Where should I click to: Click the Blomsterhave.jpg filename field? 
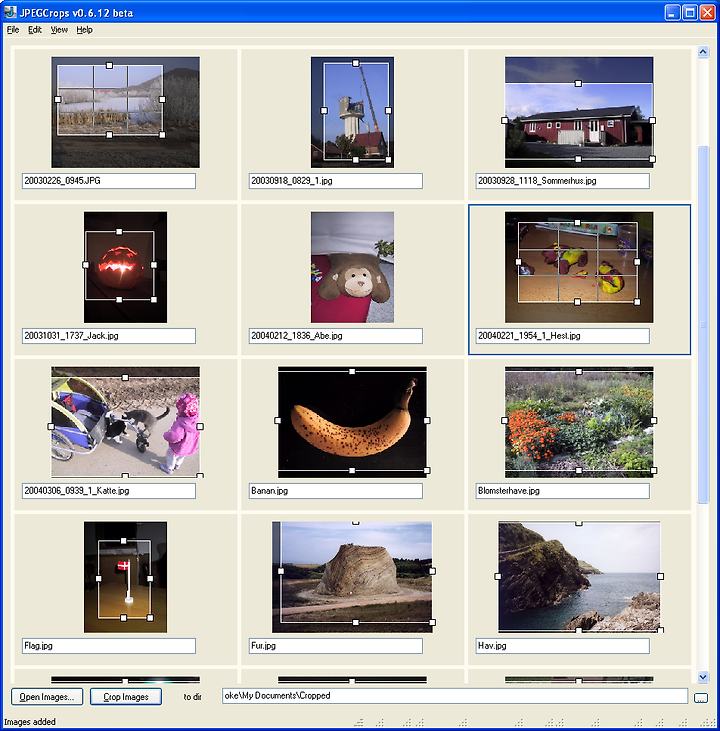tap(562, 490)
